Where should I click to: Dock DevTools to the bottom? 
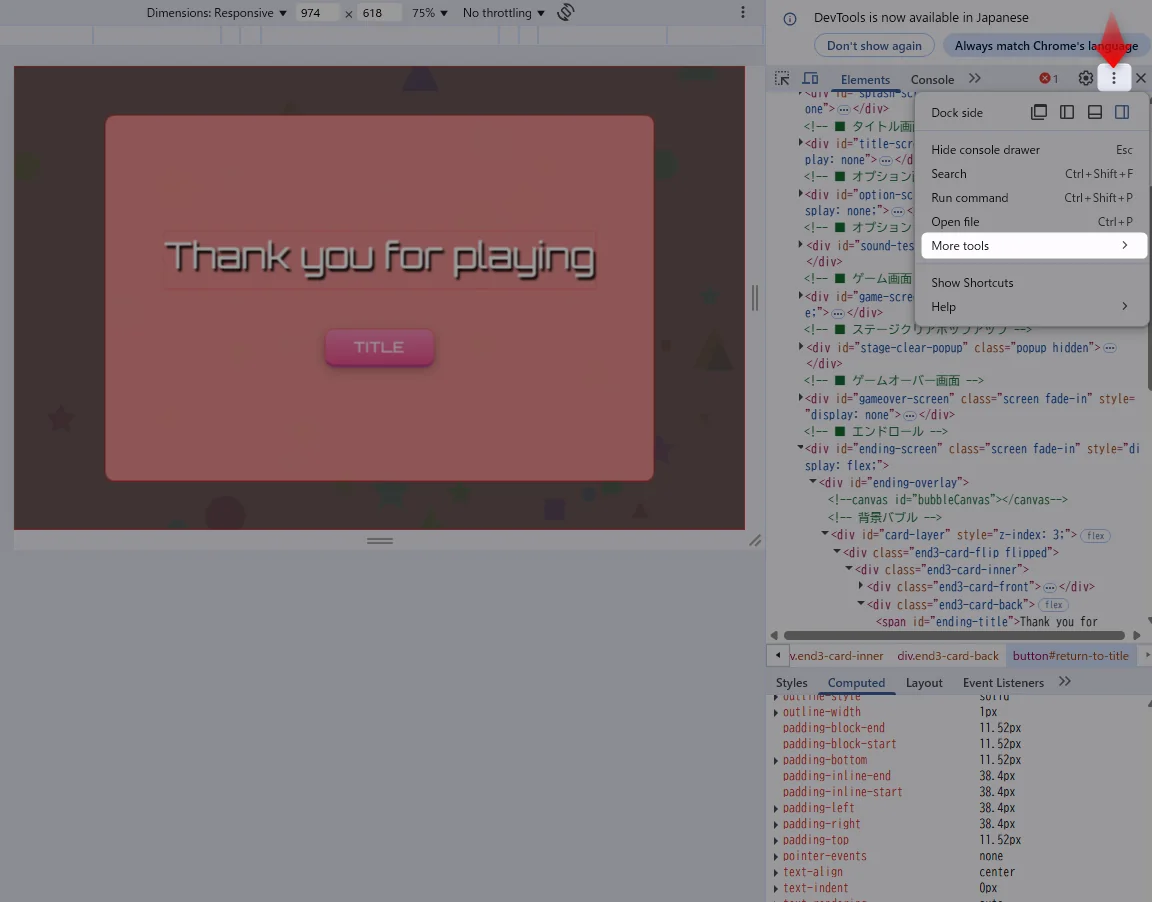click(x=1095, y=112)
